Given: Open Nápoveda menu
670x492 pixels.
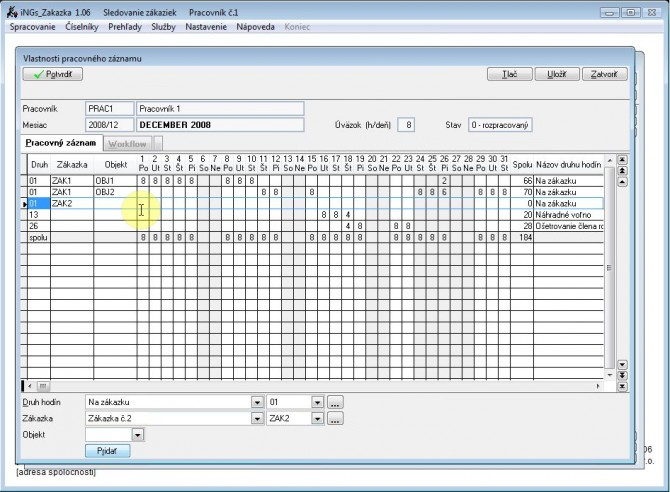Looking at the screenshot, I should coord(255,27).
